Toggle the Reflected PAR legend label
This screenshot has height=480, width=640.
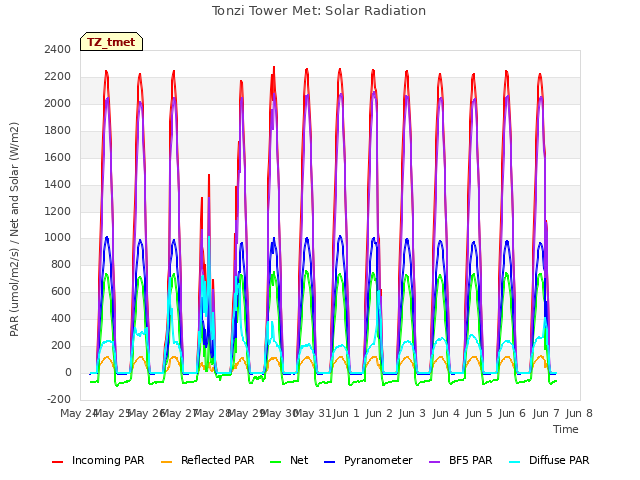(x=218, y=460)
